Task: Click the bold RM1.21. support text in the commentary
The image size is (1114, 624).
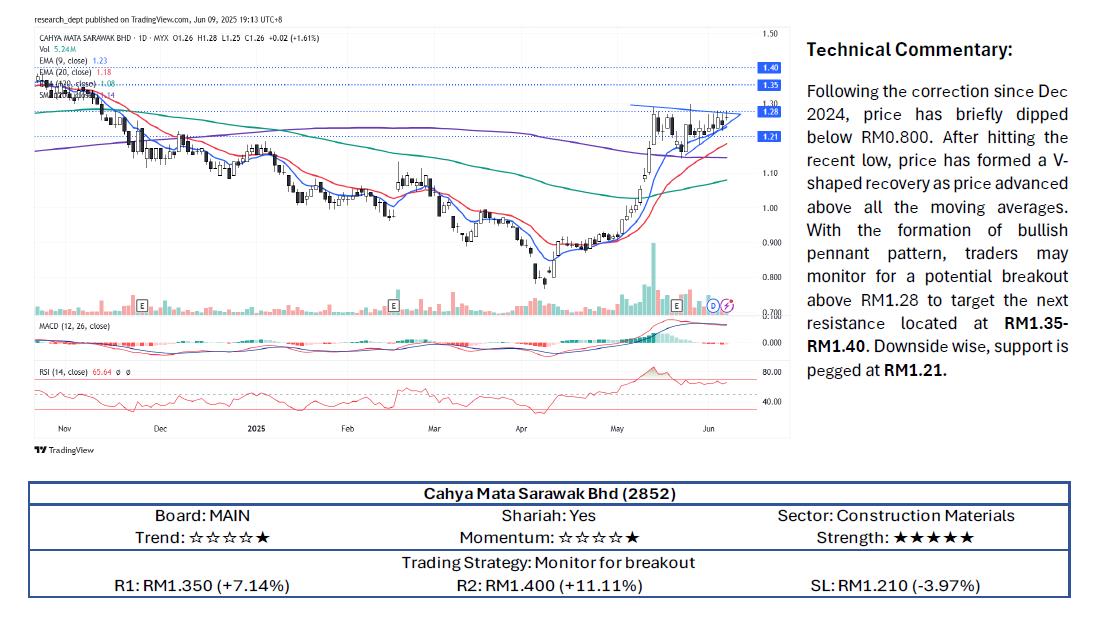Action: click(x=915, y=370)
